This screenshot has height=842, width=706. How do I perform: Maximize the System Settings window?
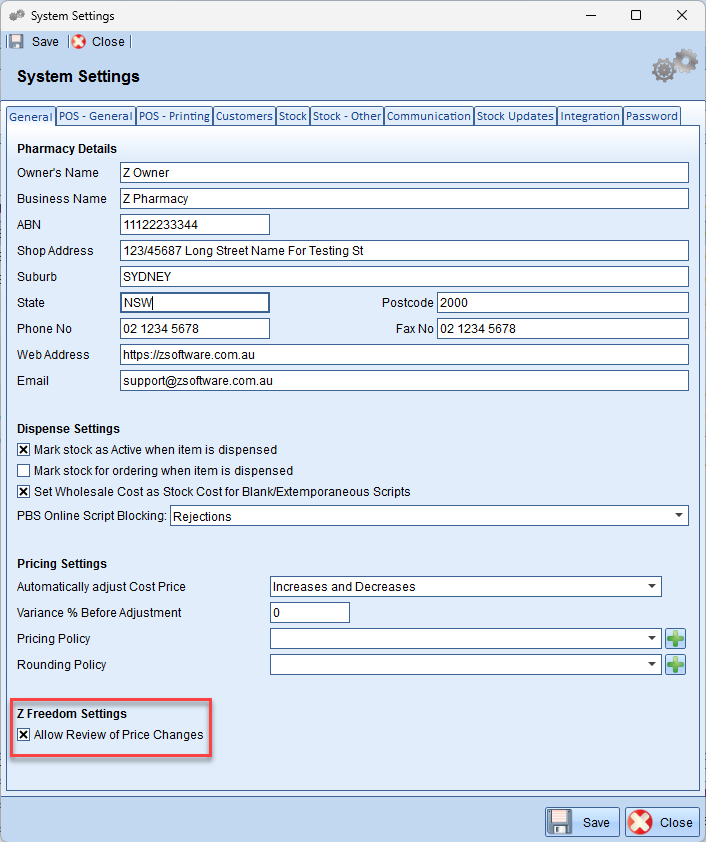[x=636, y=16]
